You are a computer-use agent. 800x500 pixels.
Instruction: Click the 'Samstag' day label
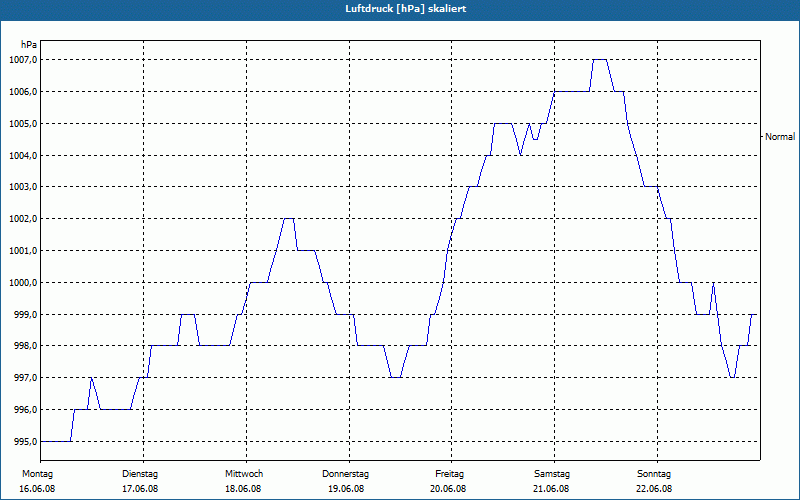(x=552, y=474)
